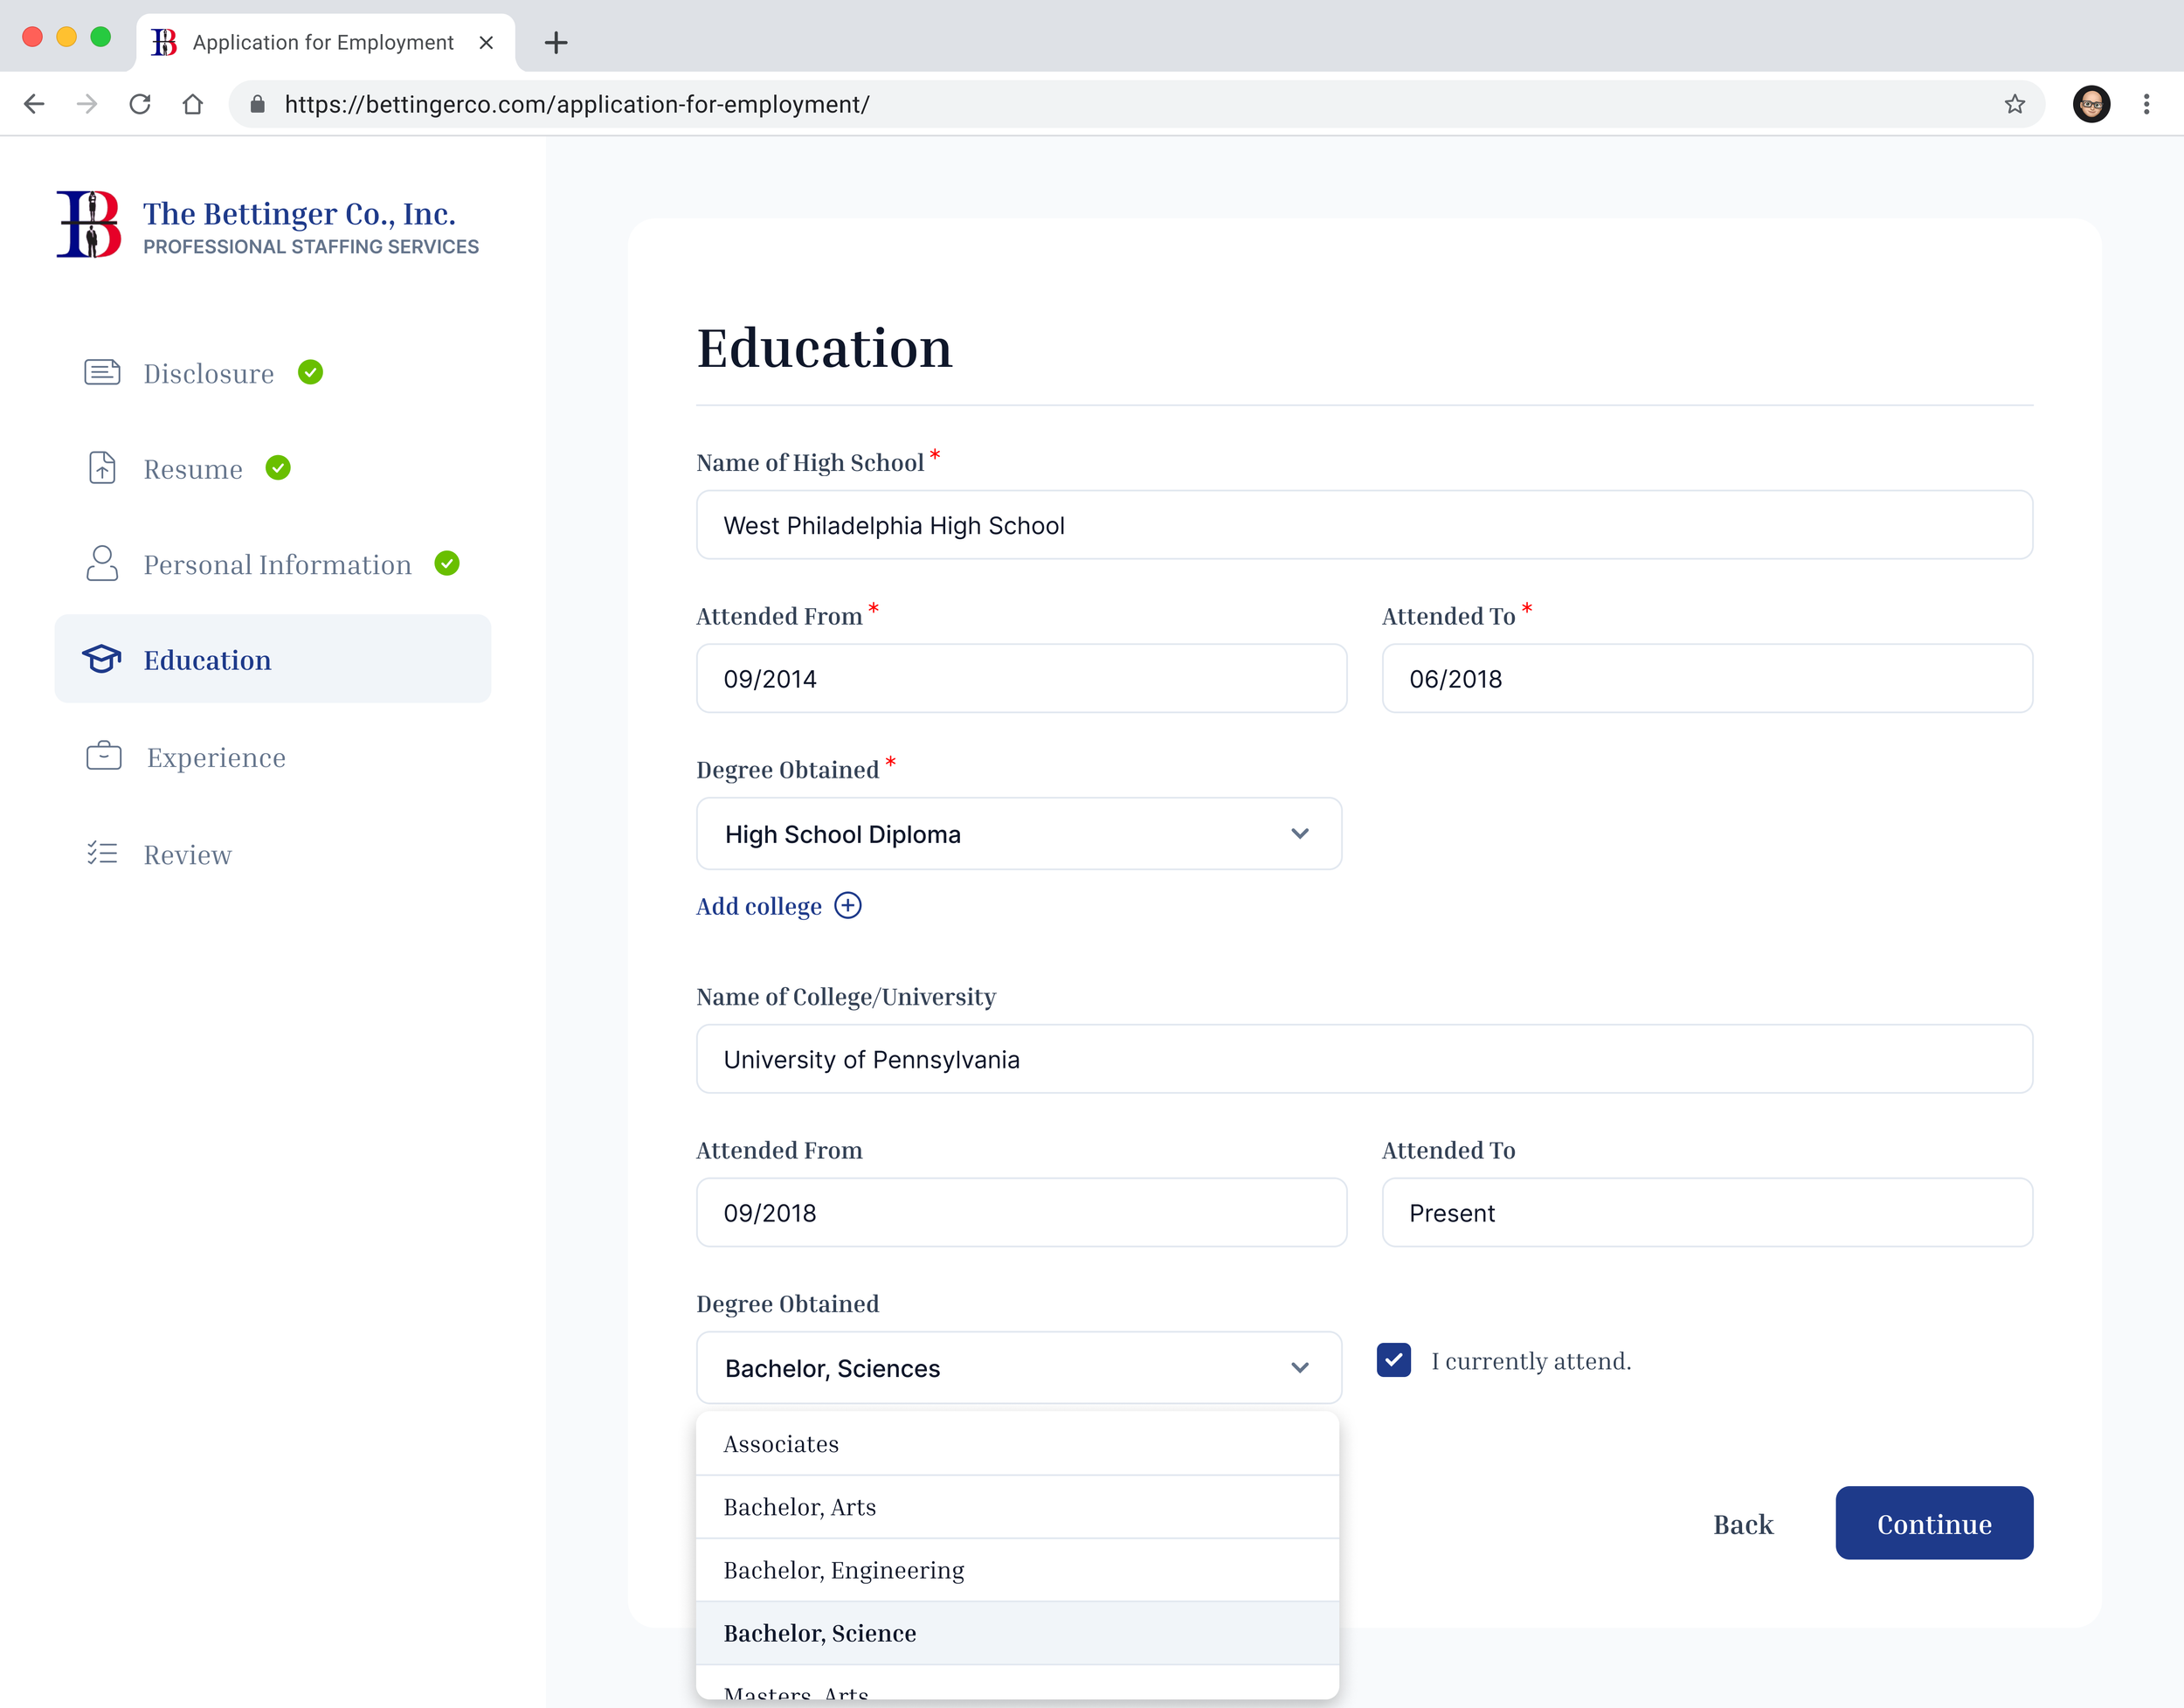Click the Back button
The image size is (2184, 1708).
click(x=1743, y=1524)
